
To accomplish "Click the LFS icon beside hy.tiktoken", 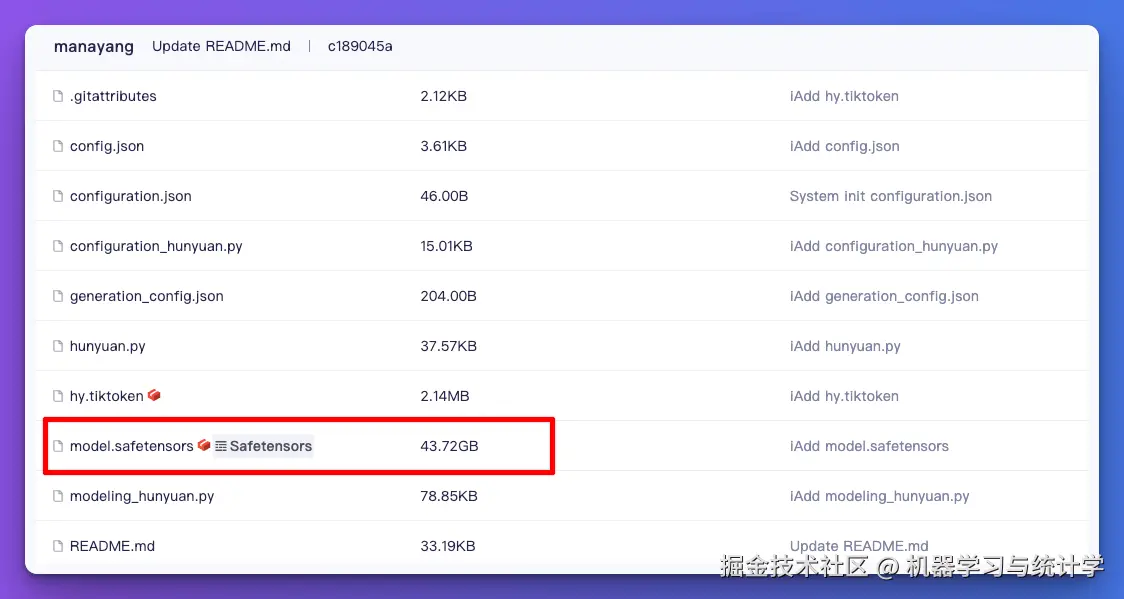I will [x=154, y=395].
